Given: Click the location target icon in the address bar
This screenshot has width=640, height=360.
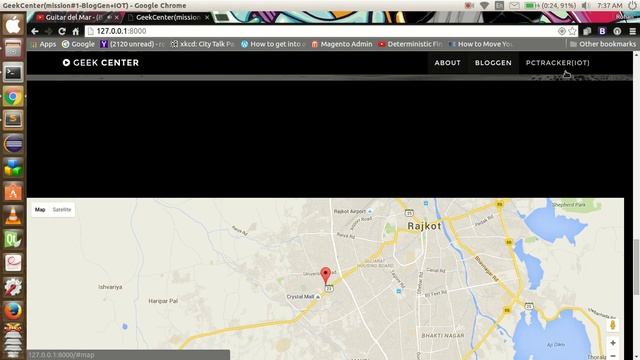Looking at the screenshot, I should (562, 31).
